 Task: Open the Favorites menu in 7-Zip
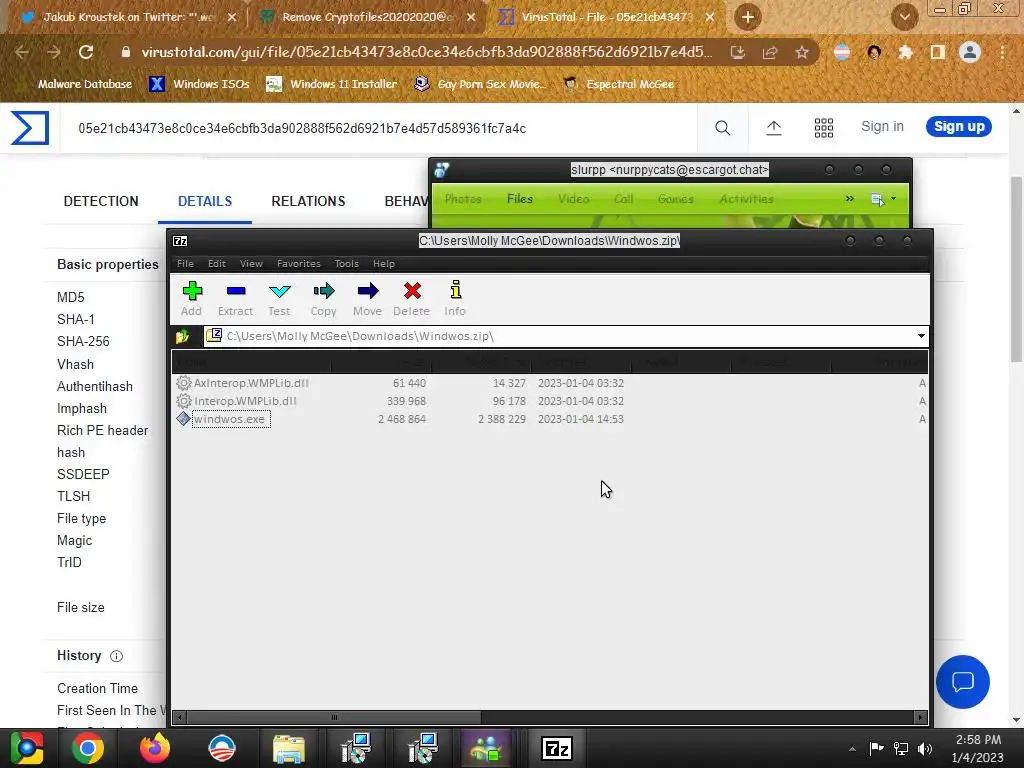pyautogui.click(x=298, y=264)
